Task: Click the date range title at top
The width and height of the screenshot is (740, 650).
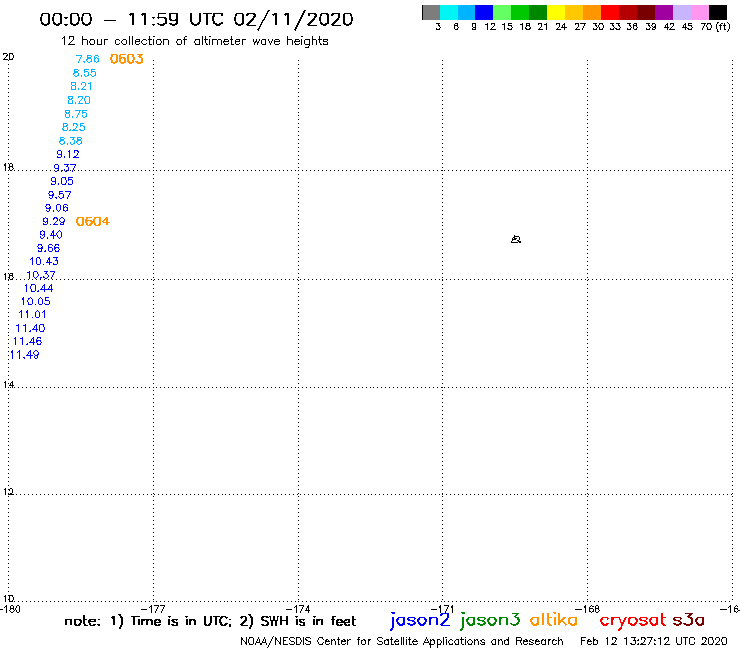Action: click(196, 20)
